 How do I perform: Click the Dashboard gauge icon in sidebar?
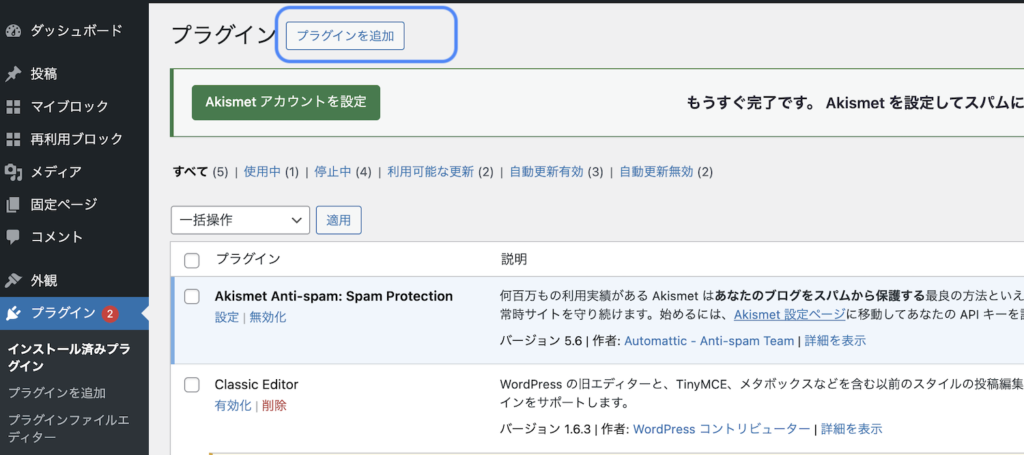(x=13, y=31)
